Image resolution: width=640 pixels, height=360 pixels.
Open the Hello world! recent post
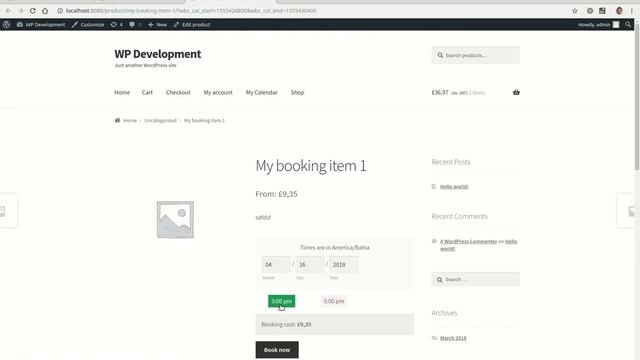pos(454,187)
